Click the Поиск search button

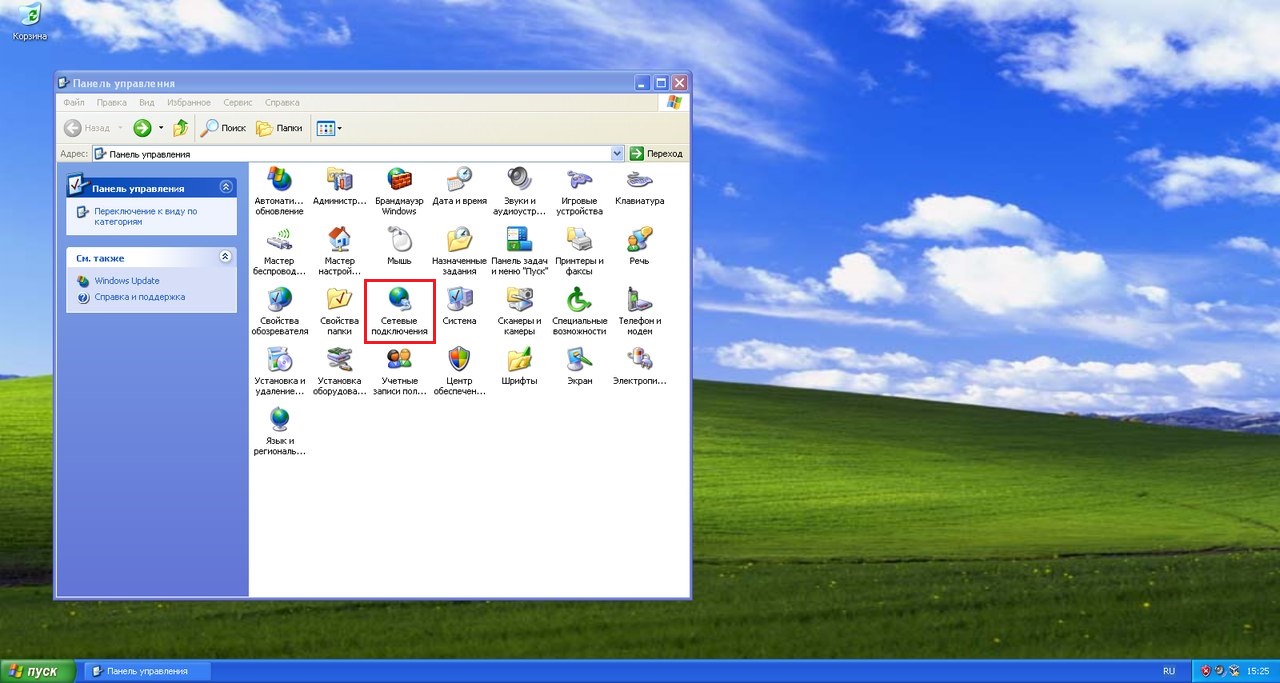(x=223, y=128)
